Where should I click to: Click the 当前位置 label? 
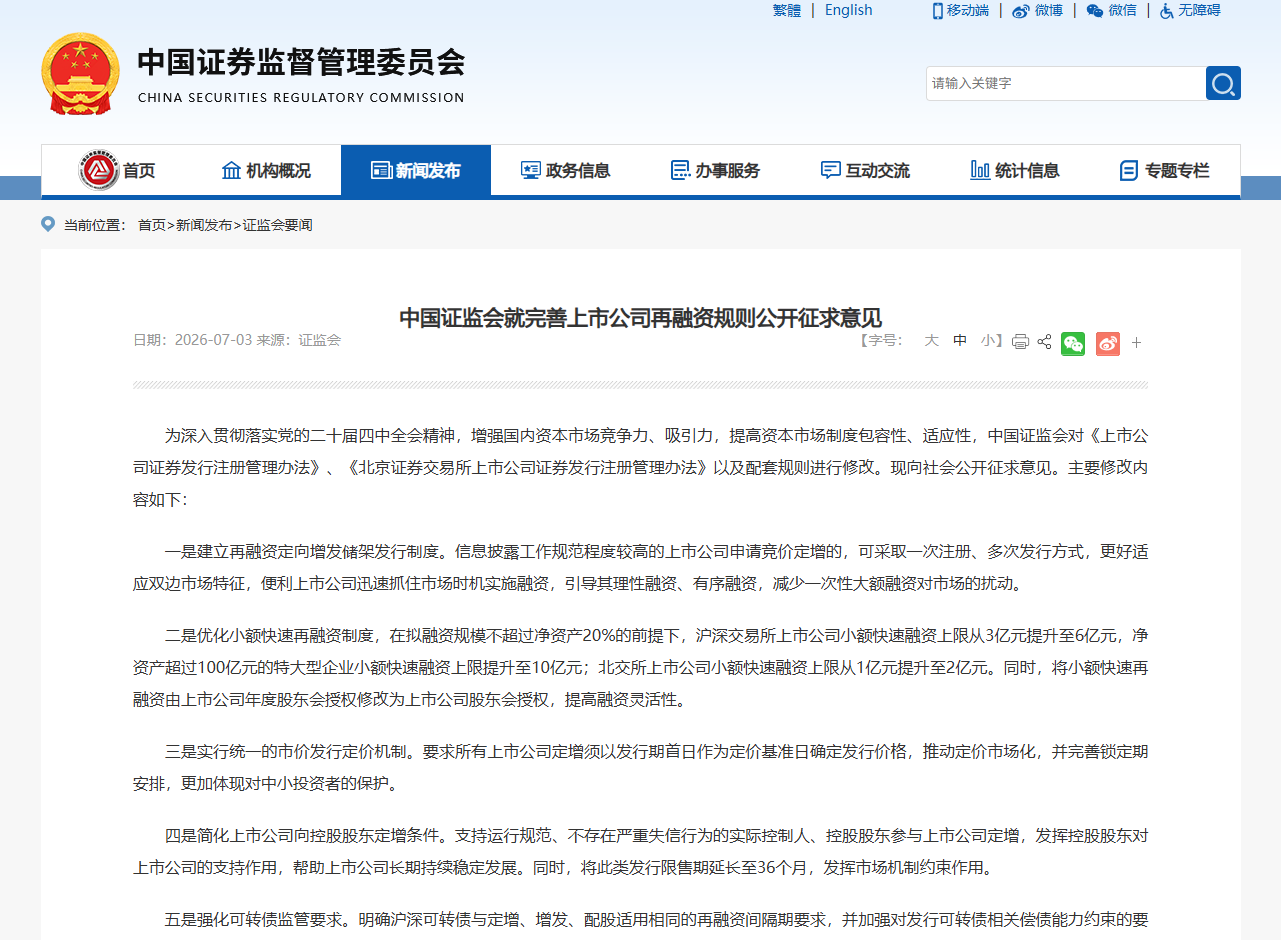[x=95, y=225]
